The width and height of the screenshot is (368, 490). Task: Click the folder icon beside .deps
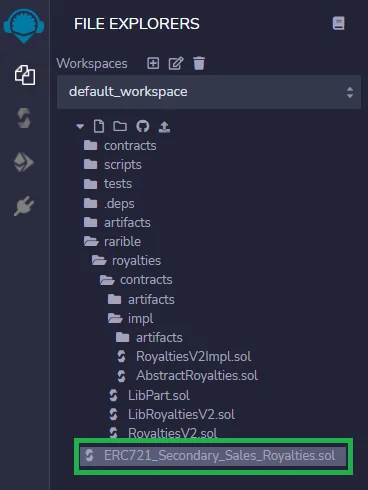(x=91, y=203)
